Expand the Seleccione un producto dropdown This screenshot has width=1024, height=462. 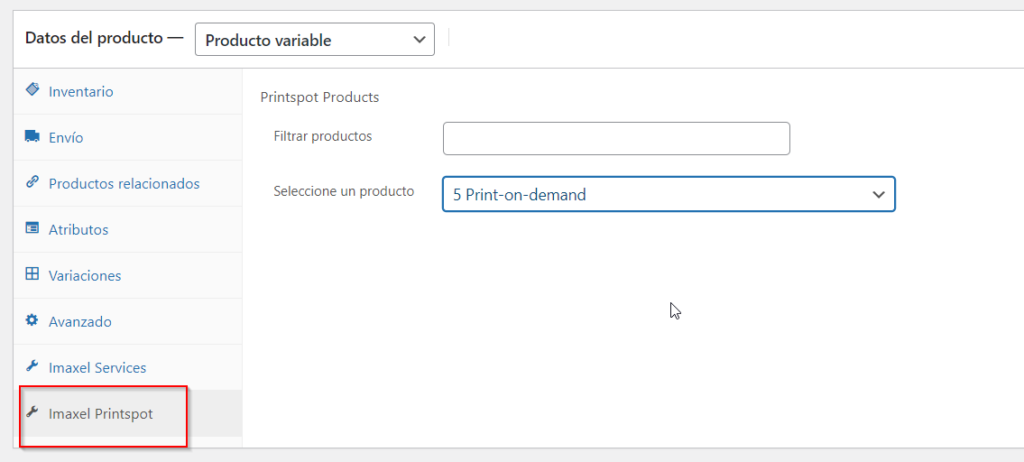tap(669, 194)
